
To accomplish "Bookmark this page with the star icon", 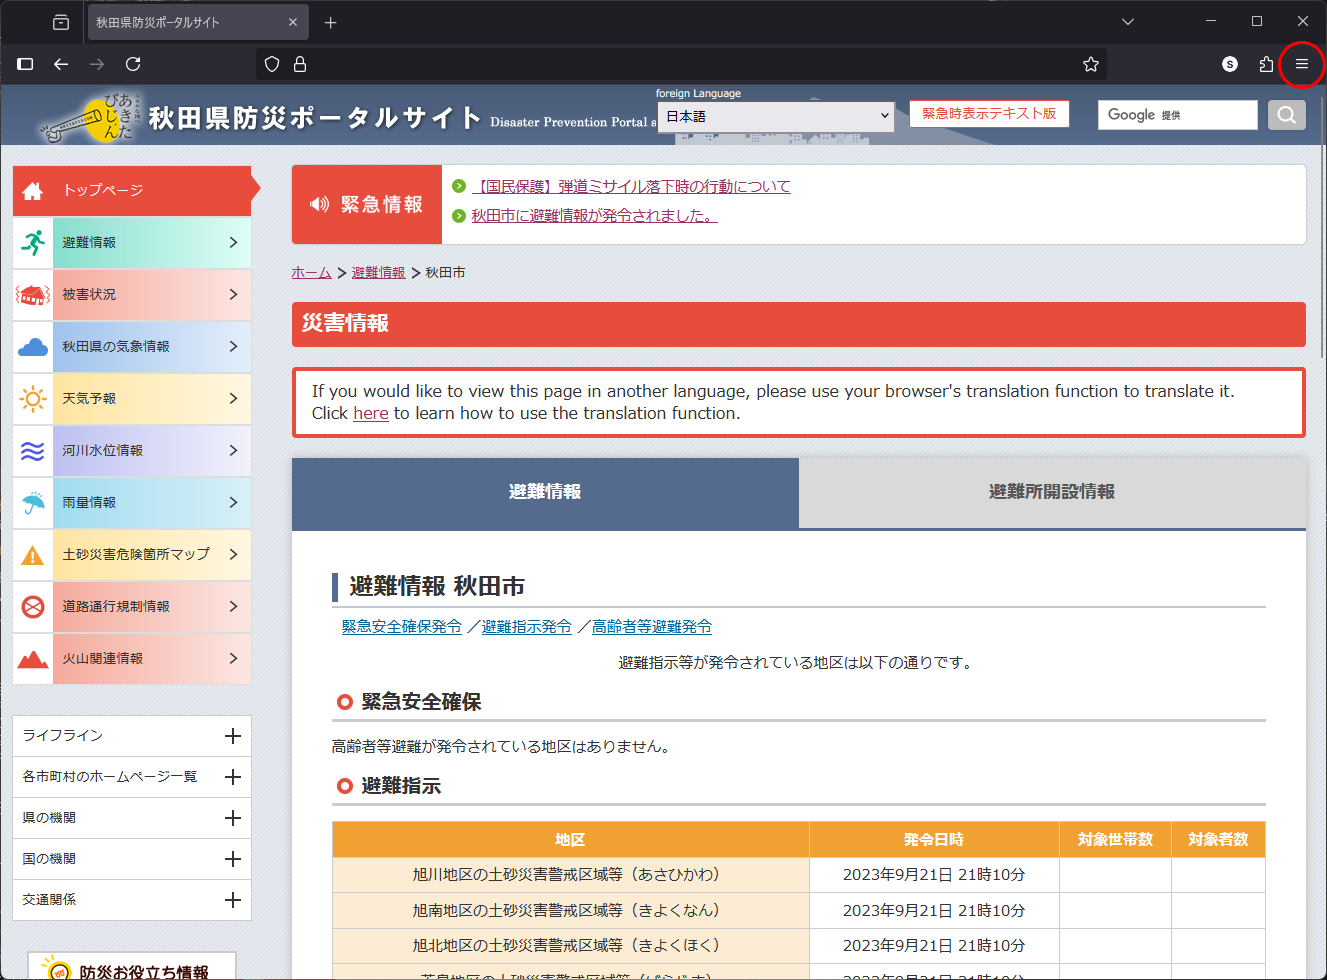I will (x=1090, y=64).
